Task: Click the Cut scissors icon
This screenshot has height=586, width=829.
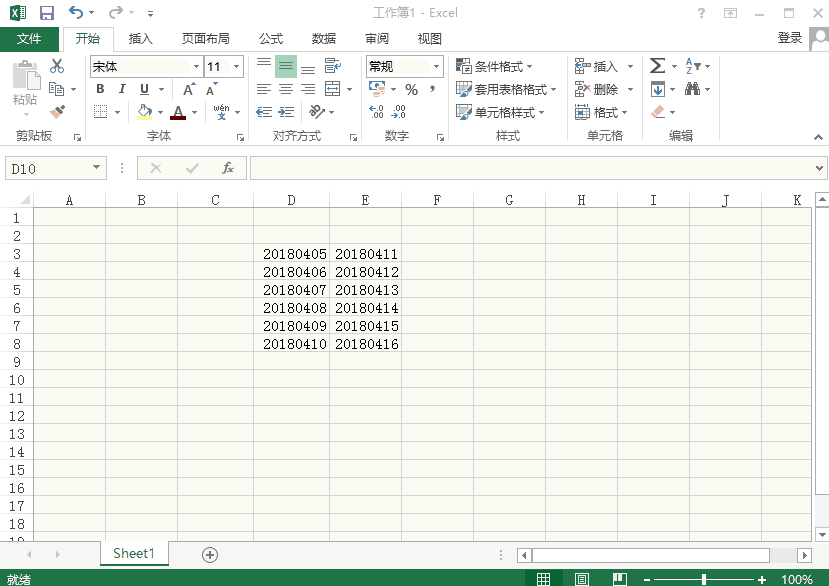Action: 57,66
